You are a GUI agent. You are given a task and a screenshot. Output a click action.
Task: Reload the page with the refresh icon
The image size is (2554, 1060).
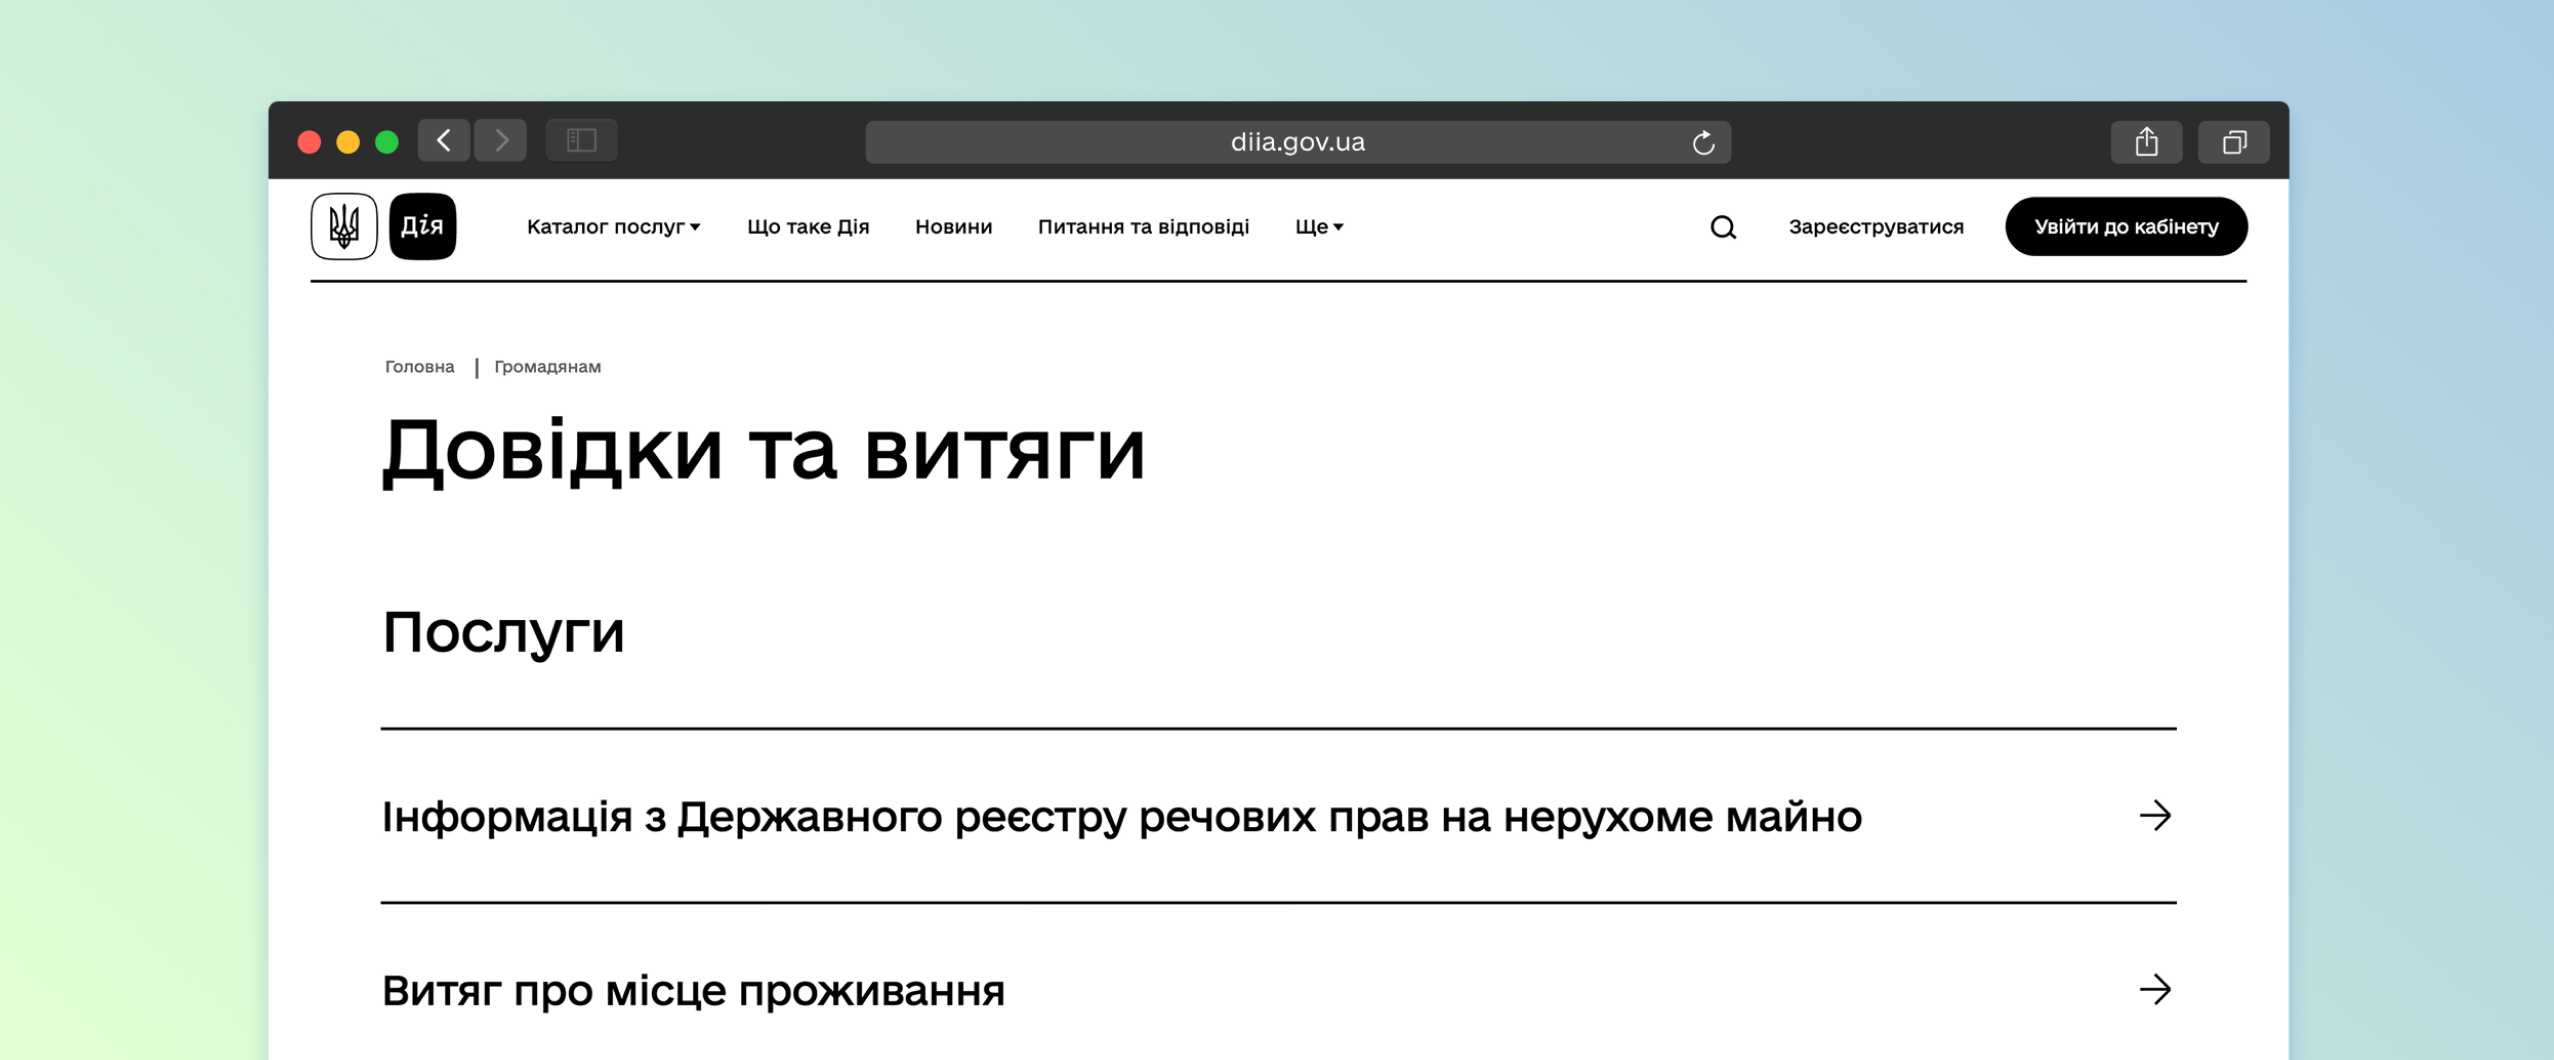coord(1703,143)
